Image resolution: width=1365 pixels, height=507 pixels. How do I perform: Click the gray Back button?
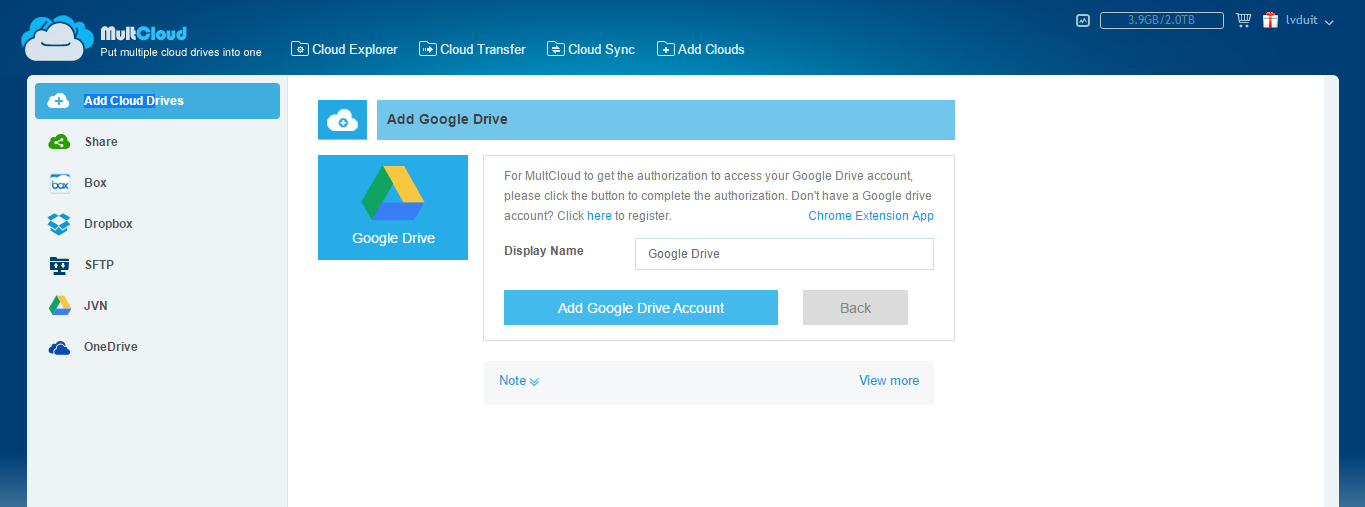click(x=855, y=308)
